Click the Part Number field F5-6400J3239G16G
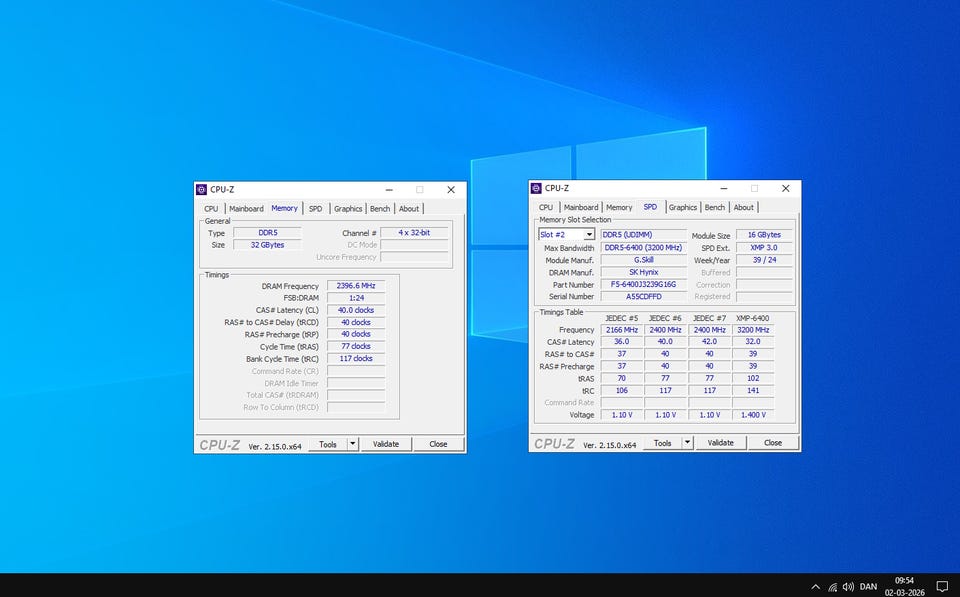This screenshot has height=597, width=960. 643,284
